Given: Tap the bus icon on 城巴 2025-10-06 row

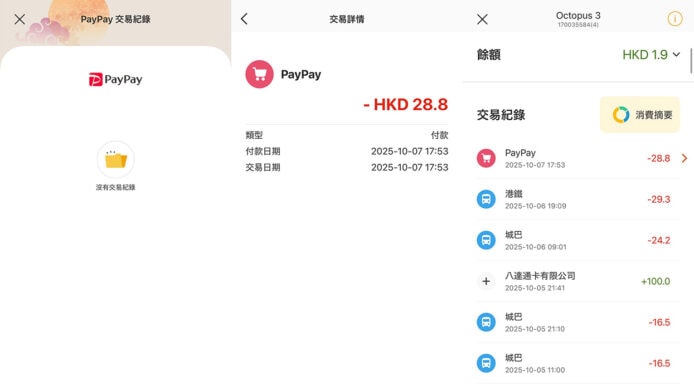Looking at the screenshot, I should 486,240.
